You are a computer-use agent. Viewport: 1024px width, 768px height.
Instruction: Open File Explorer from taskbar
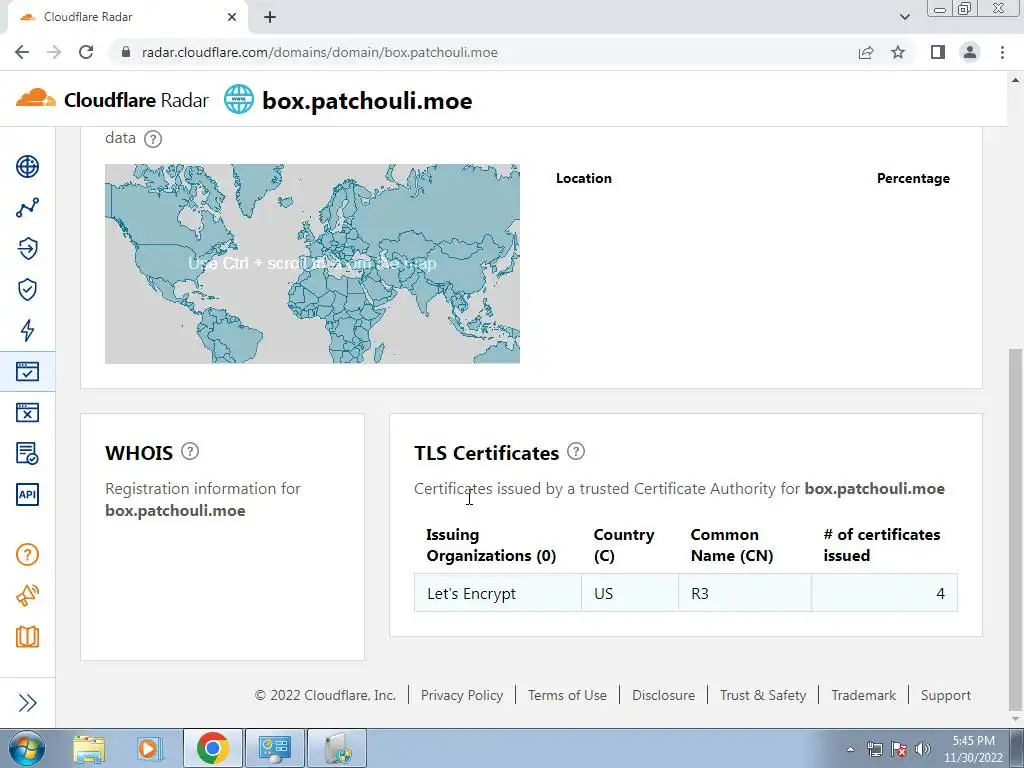click(89, 748)
